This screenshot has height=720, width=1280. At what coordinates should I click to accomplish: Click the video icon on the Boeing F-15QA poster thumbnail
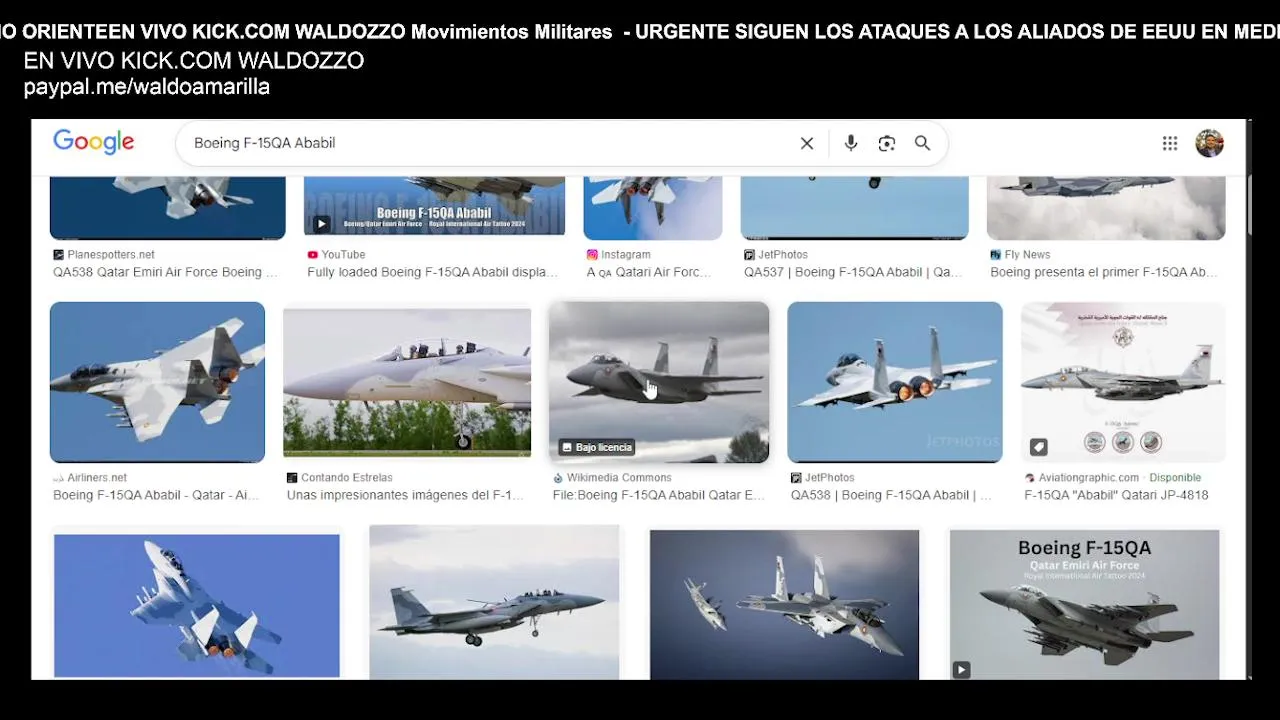(x=961, y=670)
